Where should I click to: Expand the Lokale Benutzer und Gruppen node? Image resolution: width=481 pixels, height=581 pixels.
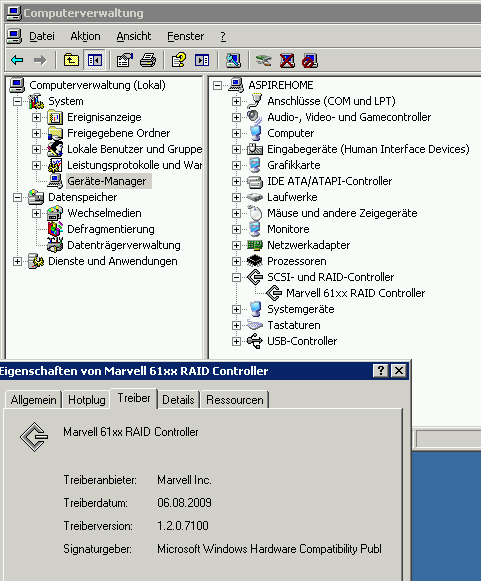pos(36,149)
